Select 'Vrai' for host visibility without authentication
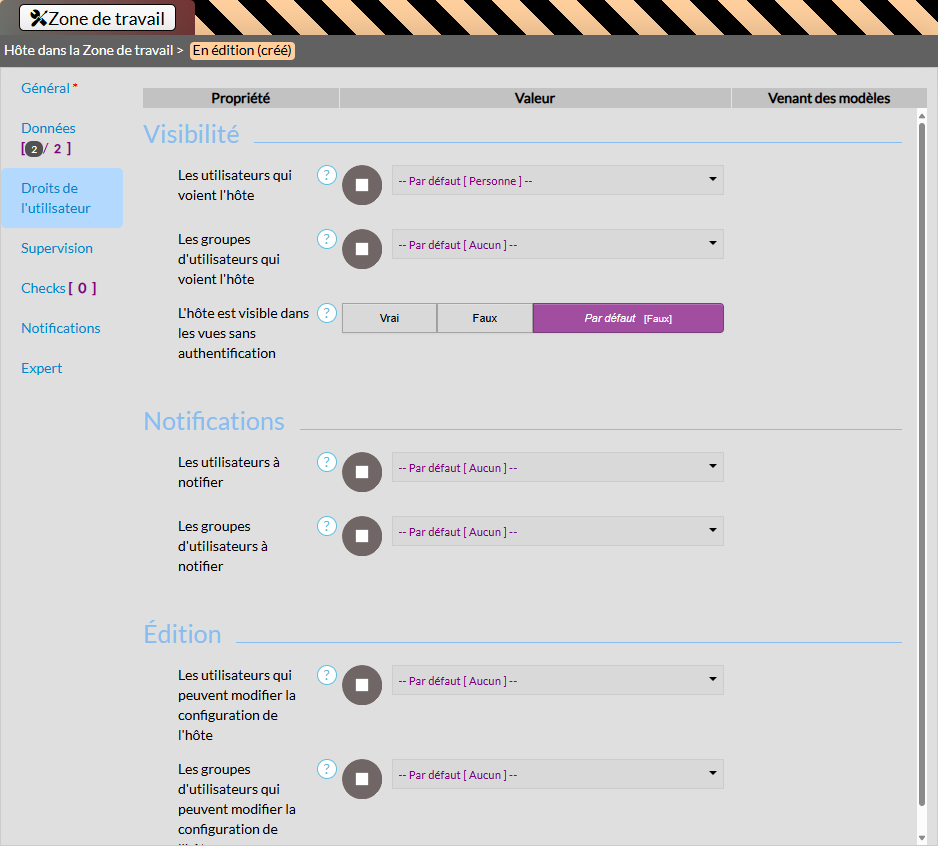 tap(389, 318)
